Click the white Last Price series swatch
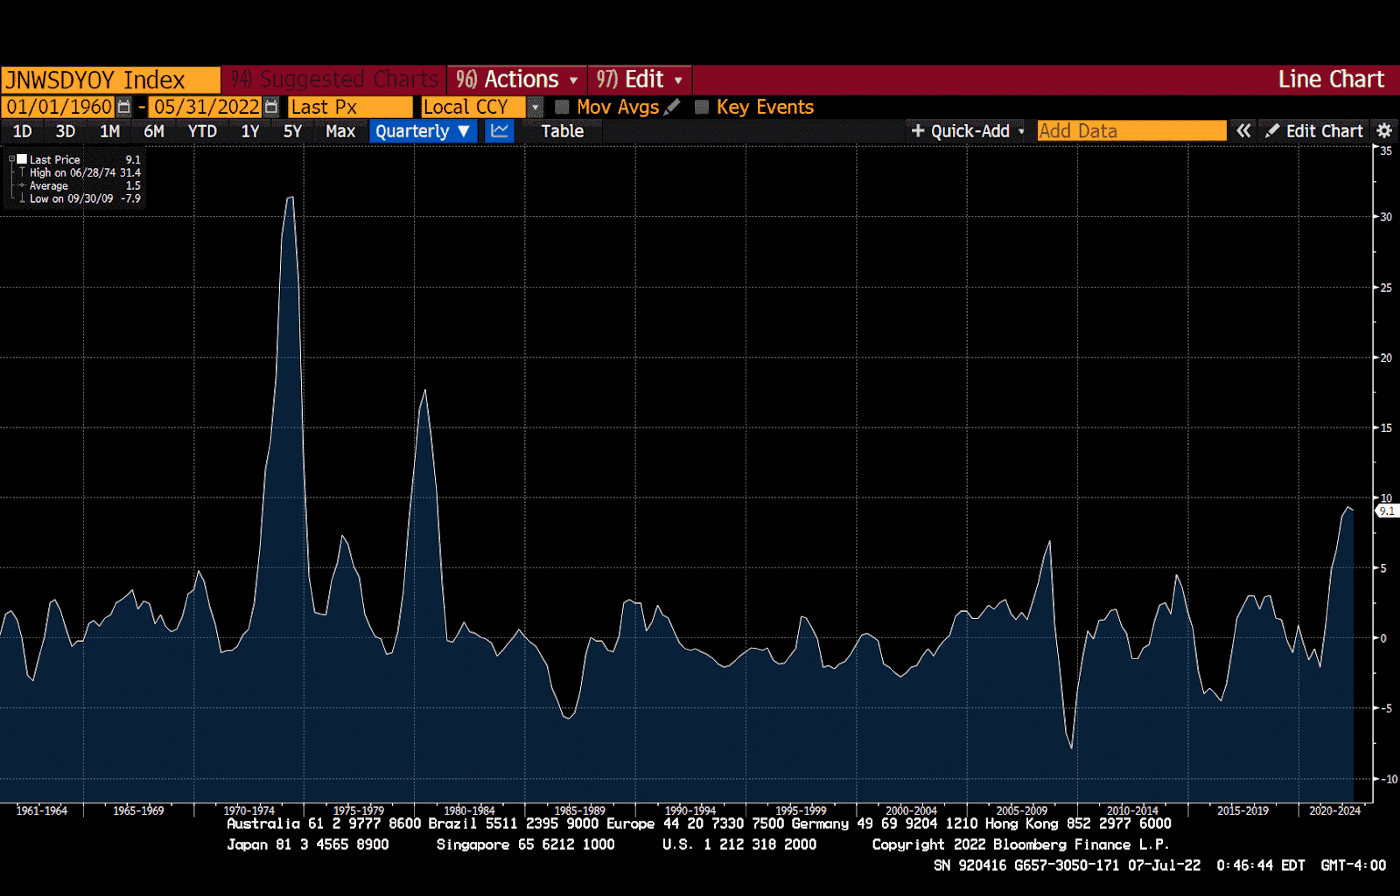This screenshot has width=1400, height=896. coord(21,159)
